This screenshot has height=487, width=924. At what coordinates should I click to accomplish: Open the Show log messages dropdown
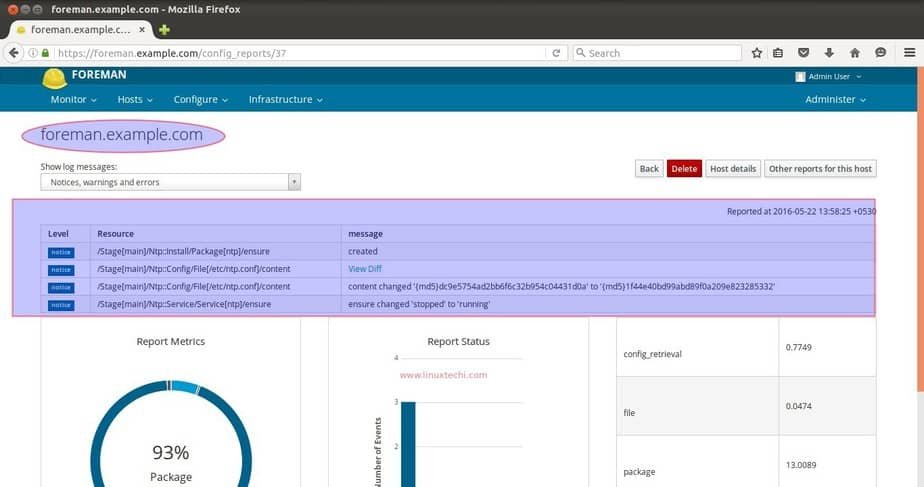(x=170, y=182)
